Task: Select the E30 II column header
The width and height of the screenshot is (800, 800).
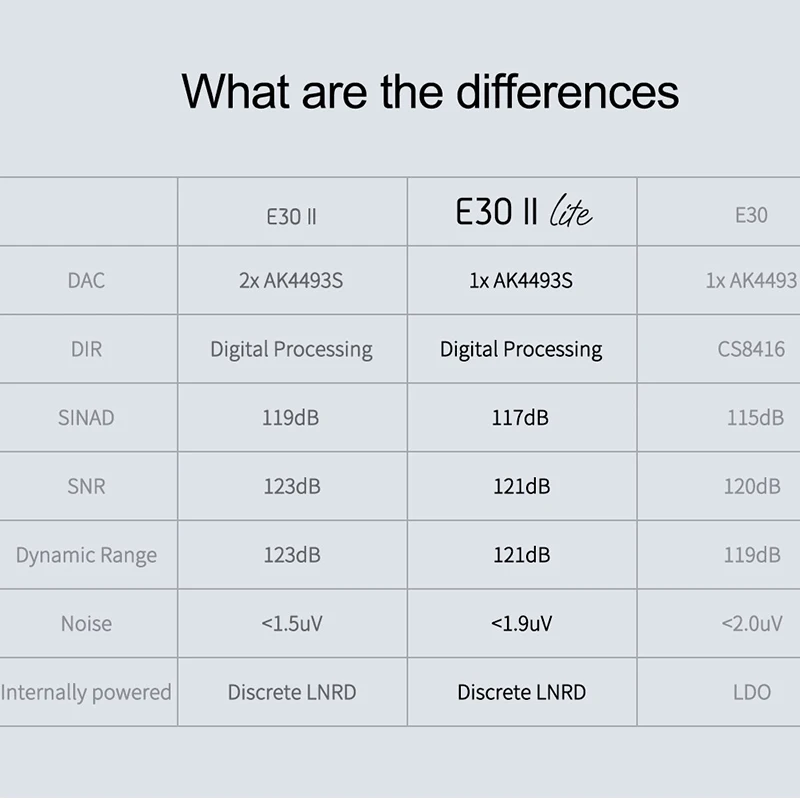Action: point(292,215)
